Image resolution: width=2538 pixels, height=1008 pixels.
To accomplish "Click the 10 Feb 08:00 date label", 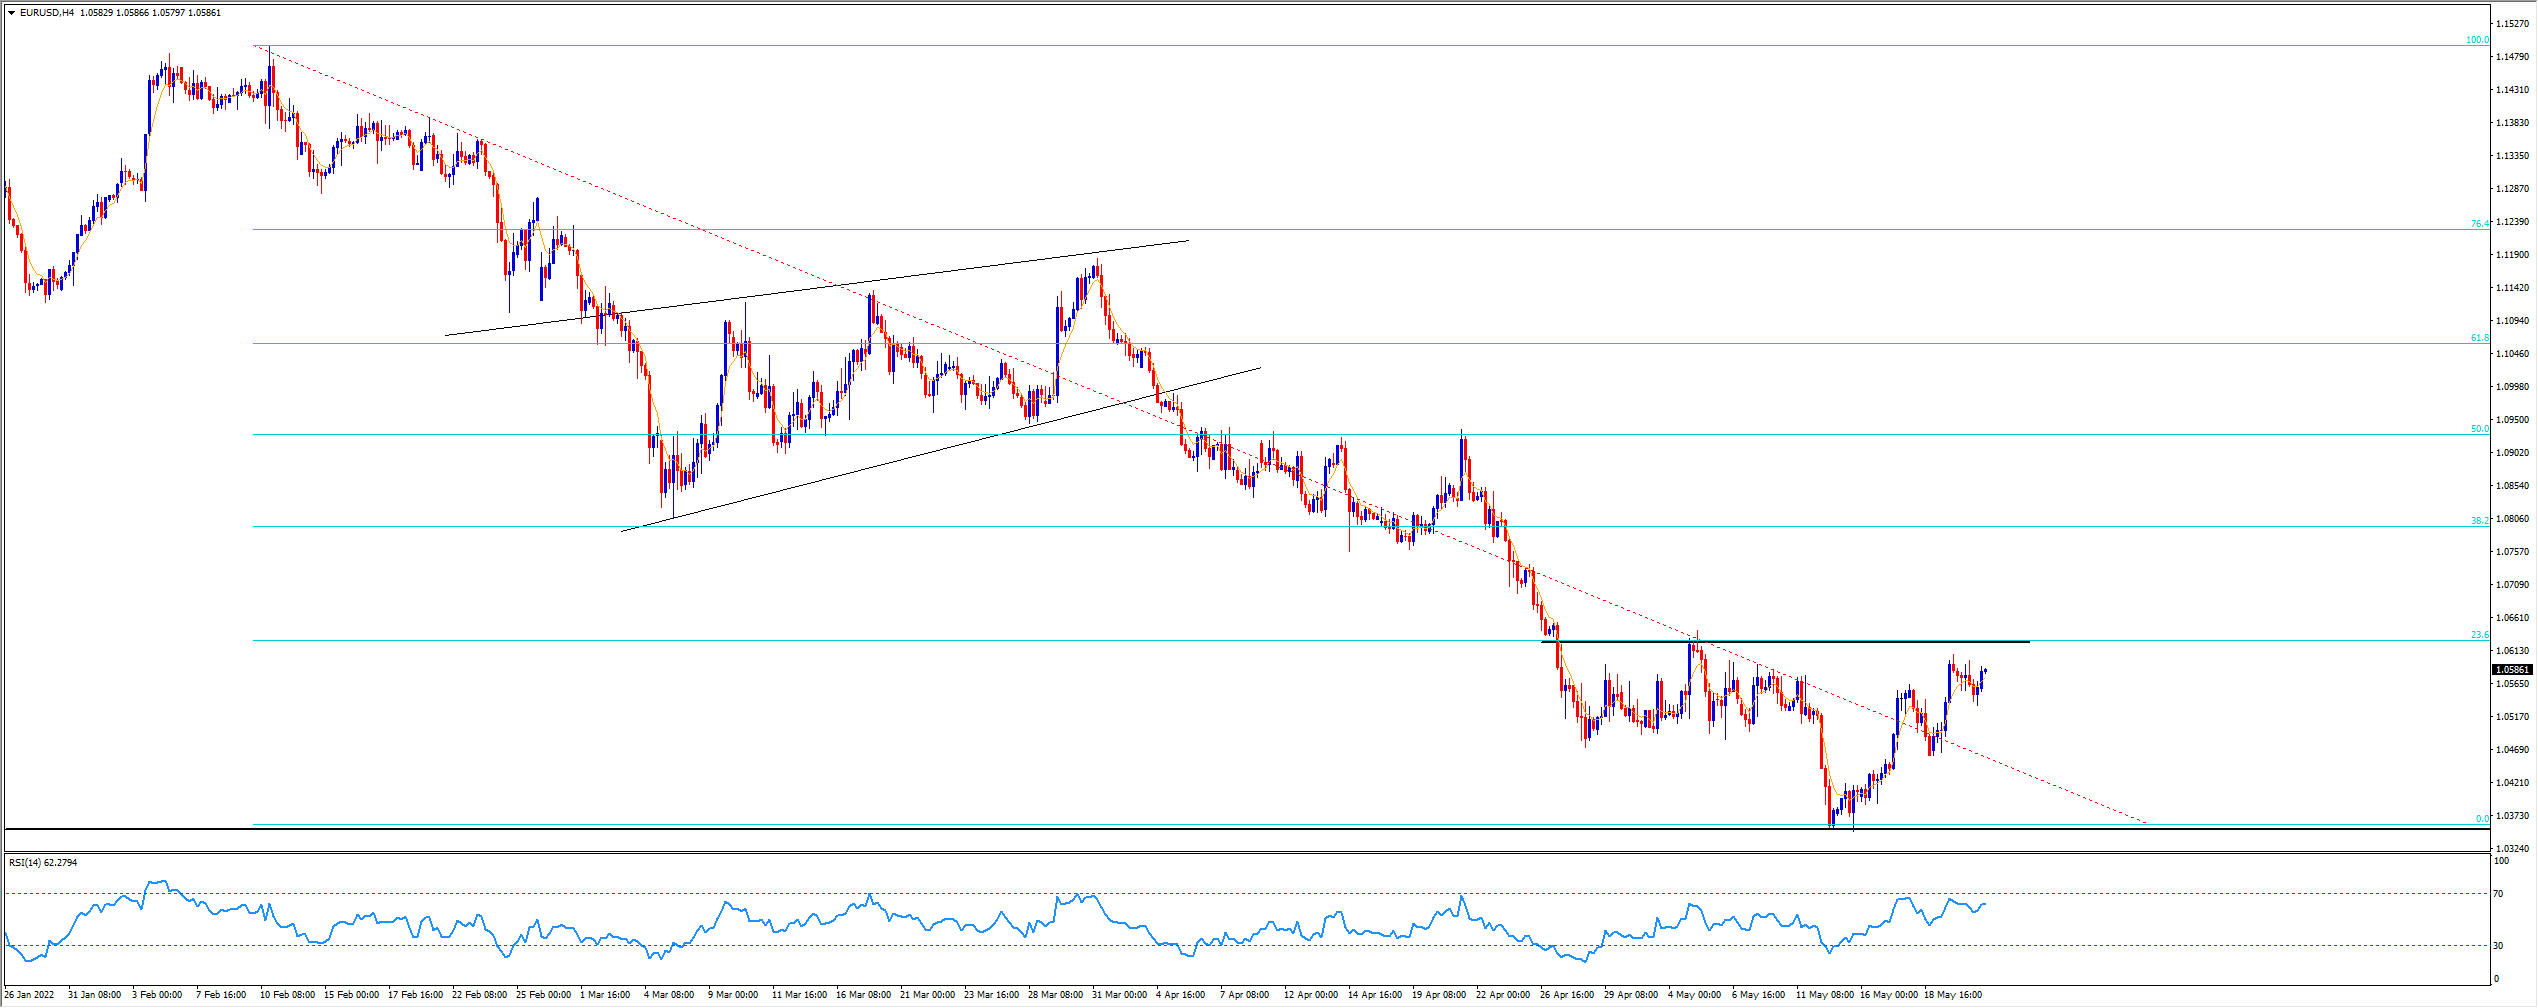I will 287,995.
